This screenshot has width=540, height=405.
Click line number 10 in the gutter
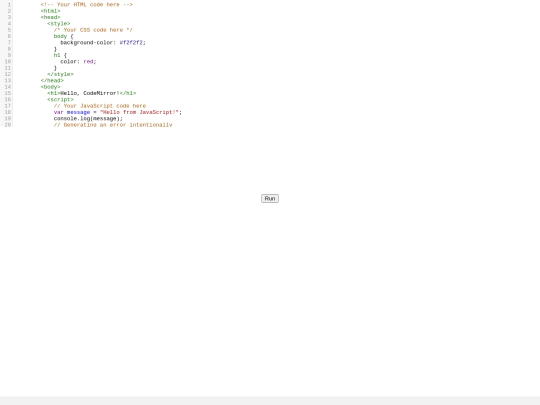8,62
